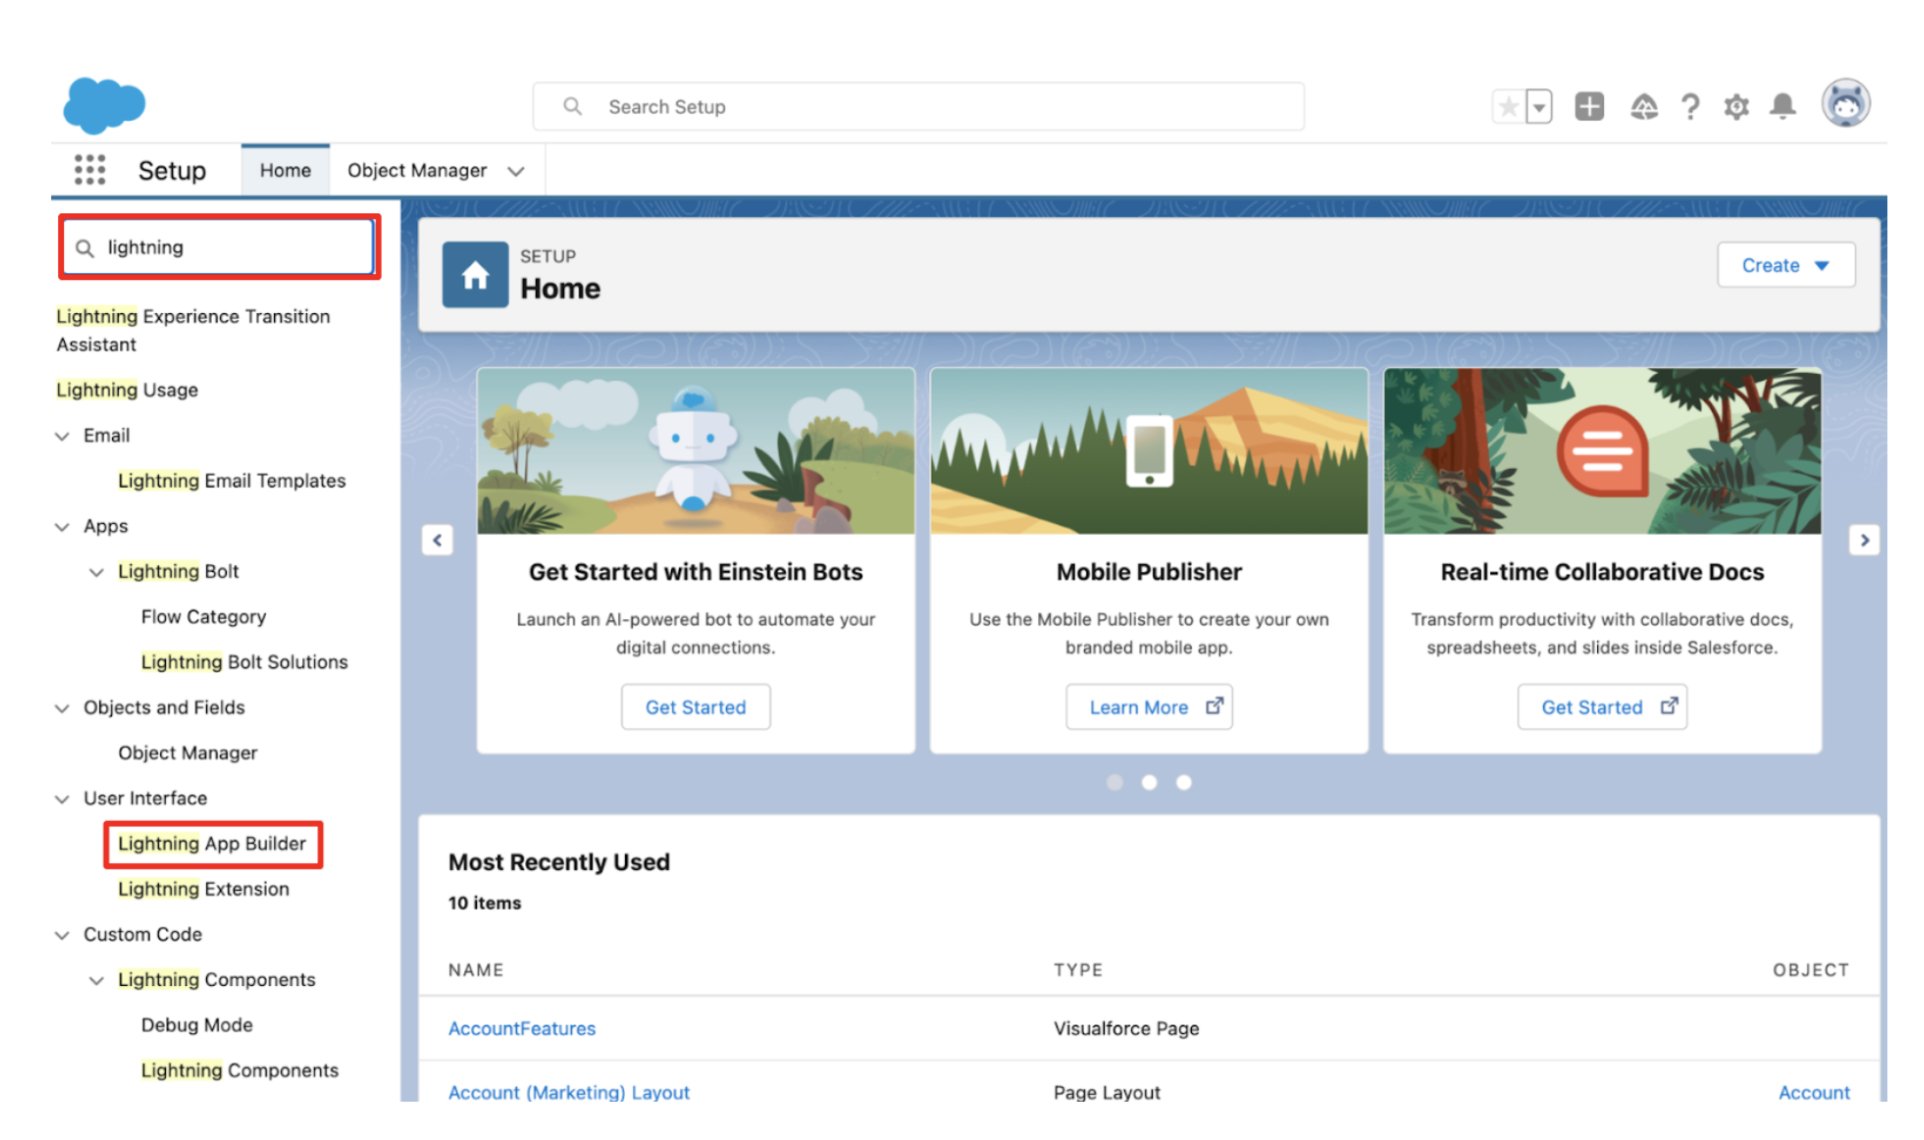Collapse the Custom Code section chevron
Screen dimensions: 1924x1140
click(62, 935)
